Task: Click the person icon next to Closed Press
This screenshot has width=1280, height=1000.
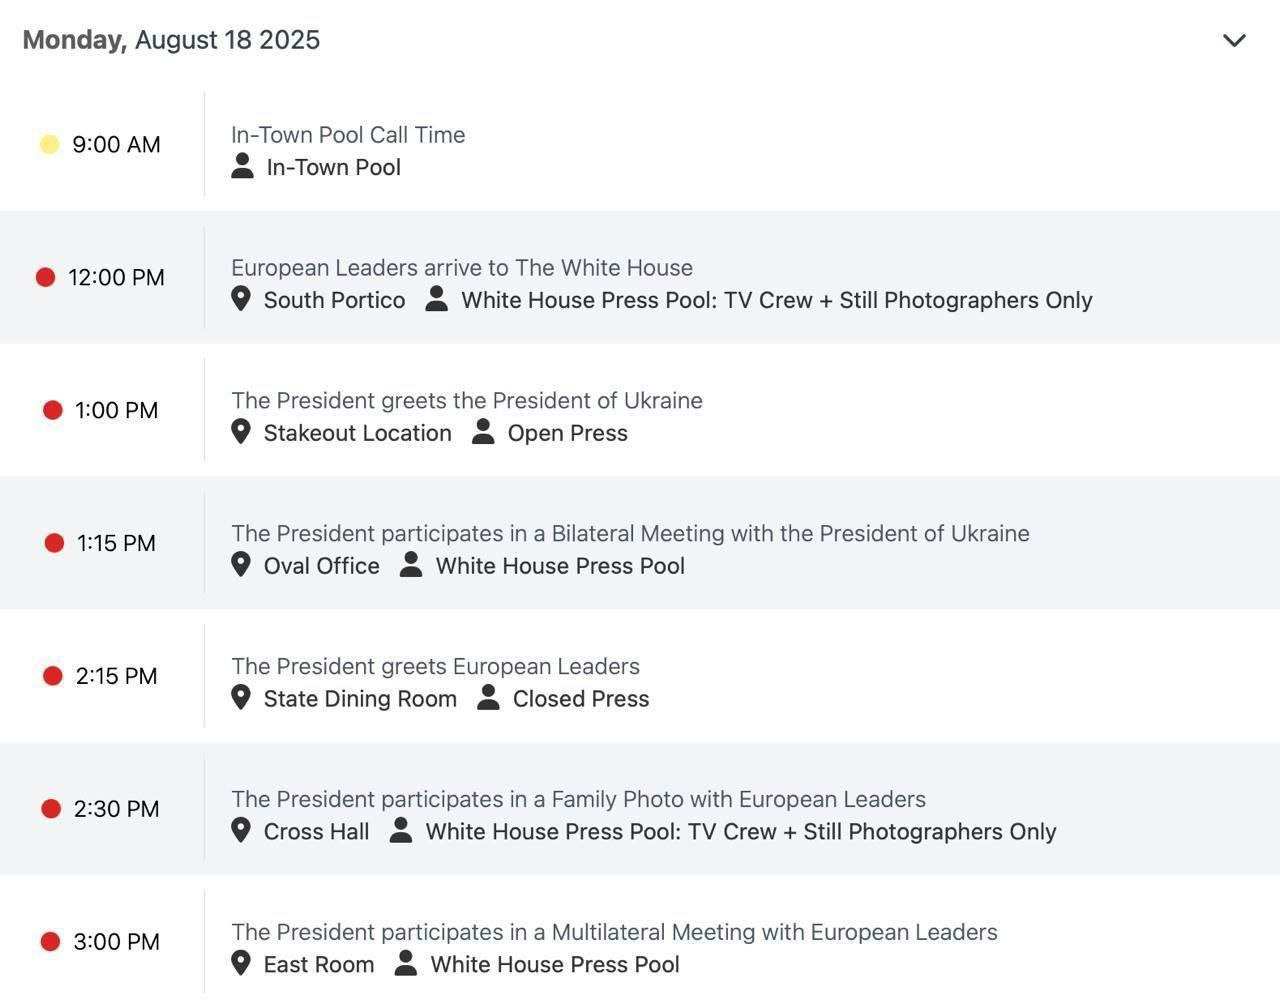Action: point(488,698)
